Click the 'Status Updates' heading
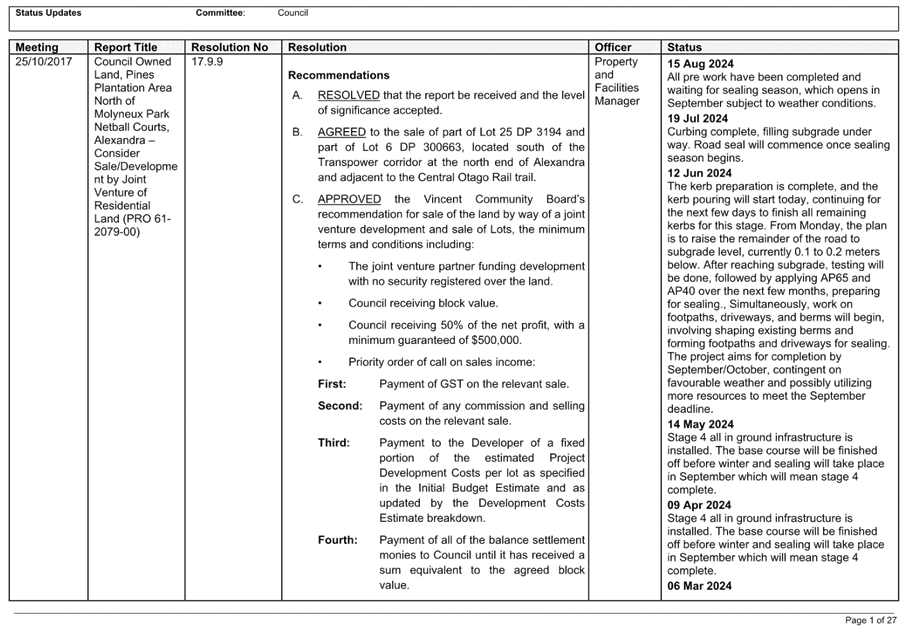The image size is (907, 626). tap(48, 13)
